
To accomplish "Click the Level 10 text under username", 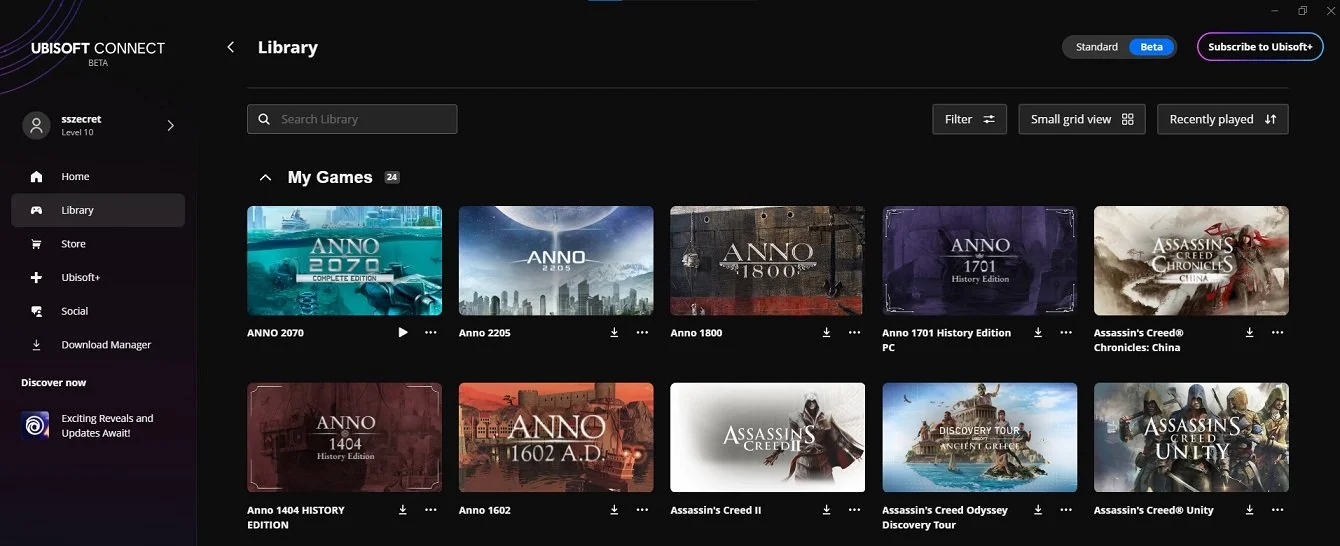I will (77, 132).
